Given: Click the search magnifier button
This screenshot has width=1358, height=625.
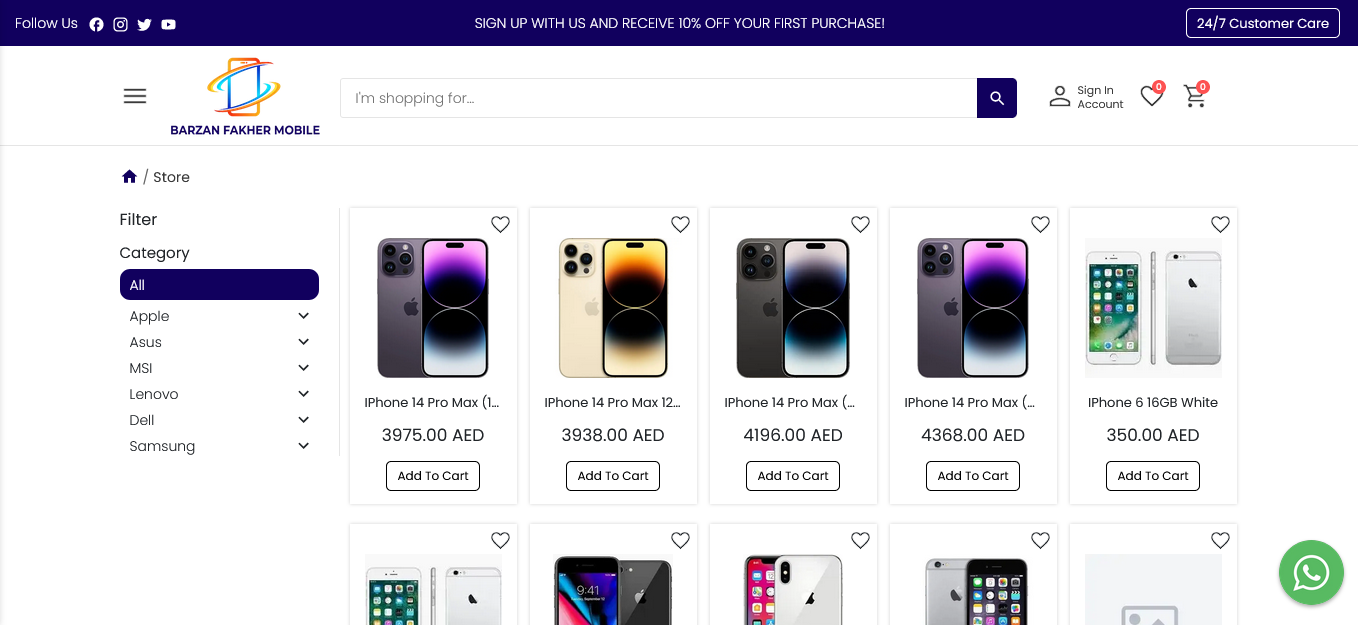Looking at the screenshot, I should 996,98.
